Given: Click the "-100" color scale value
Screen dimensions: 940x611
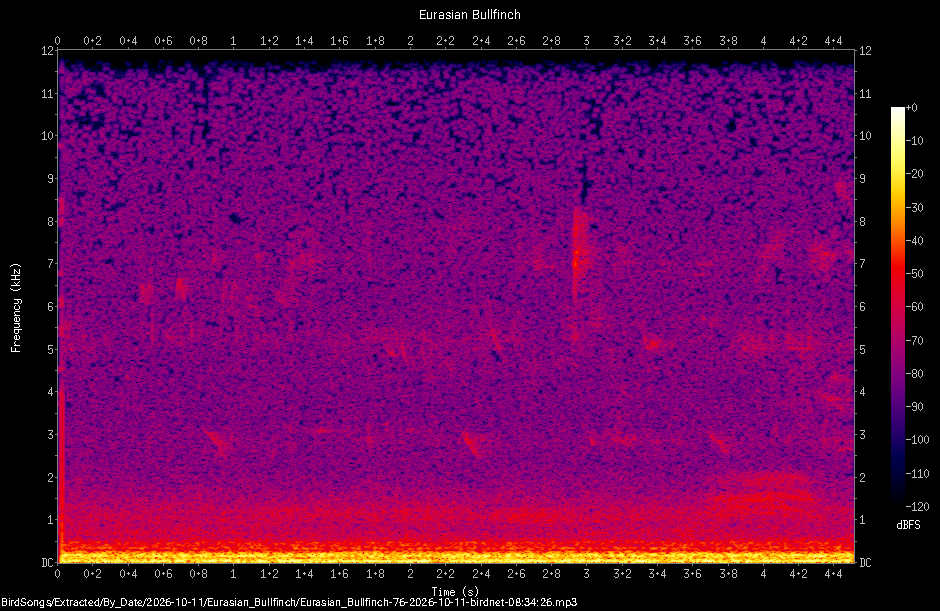Looking at the screenshot, I should [x=917, y=440].
